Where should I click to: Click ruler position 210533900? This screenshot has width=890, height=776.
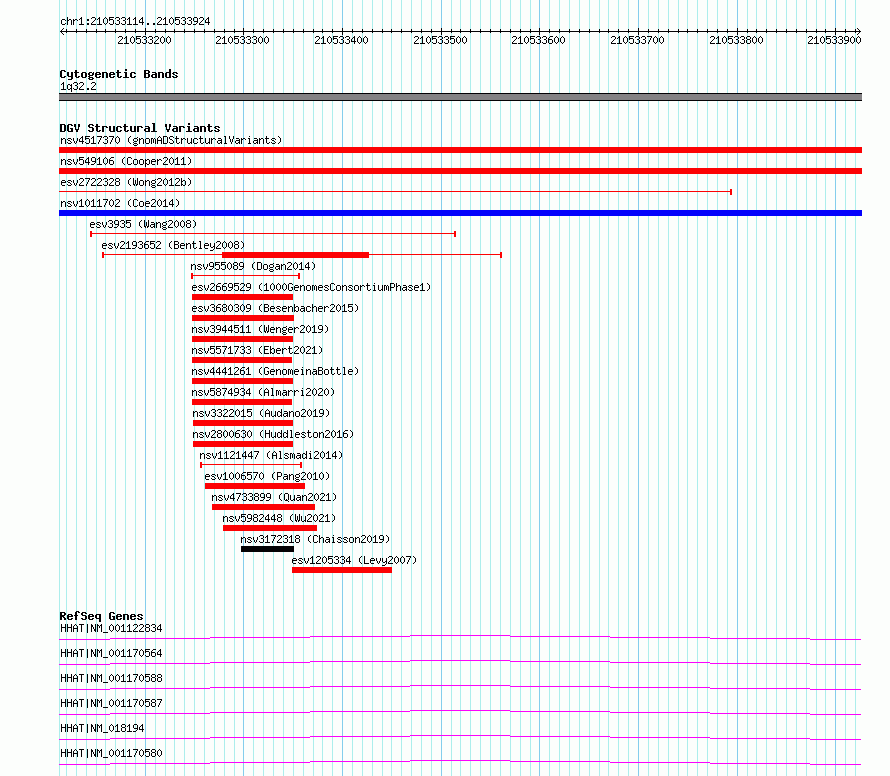coord(834,40)
